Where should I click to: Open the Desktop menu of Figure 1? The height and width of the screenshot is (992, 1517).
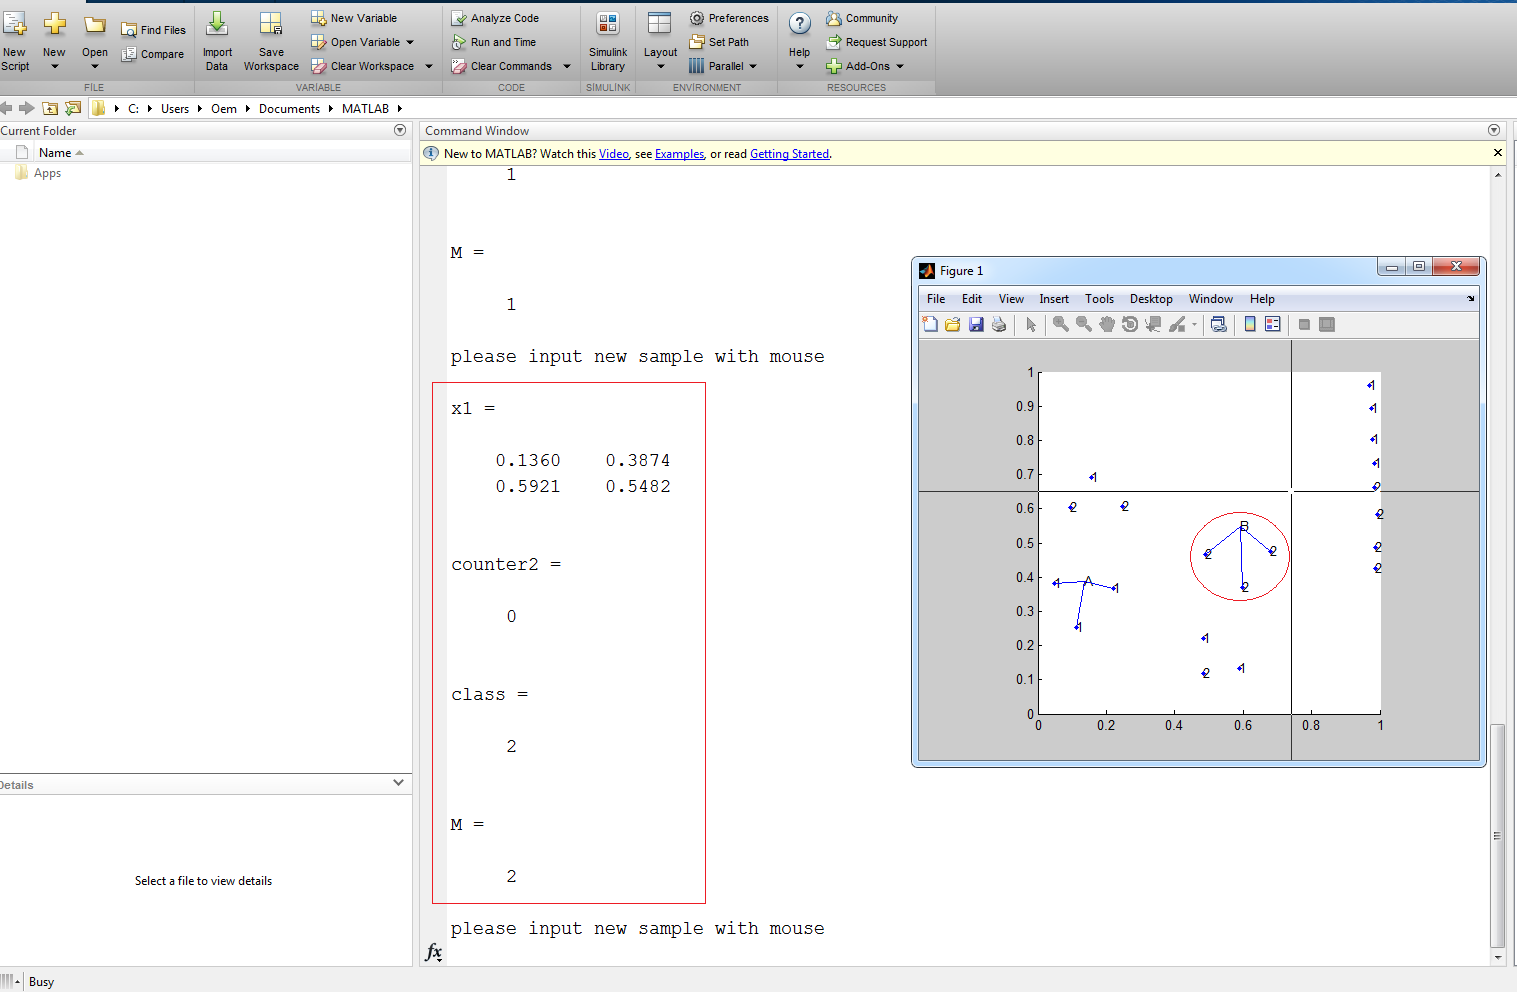[x=1150, y=298]
